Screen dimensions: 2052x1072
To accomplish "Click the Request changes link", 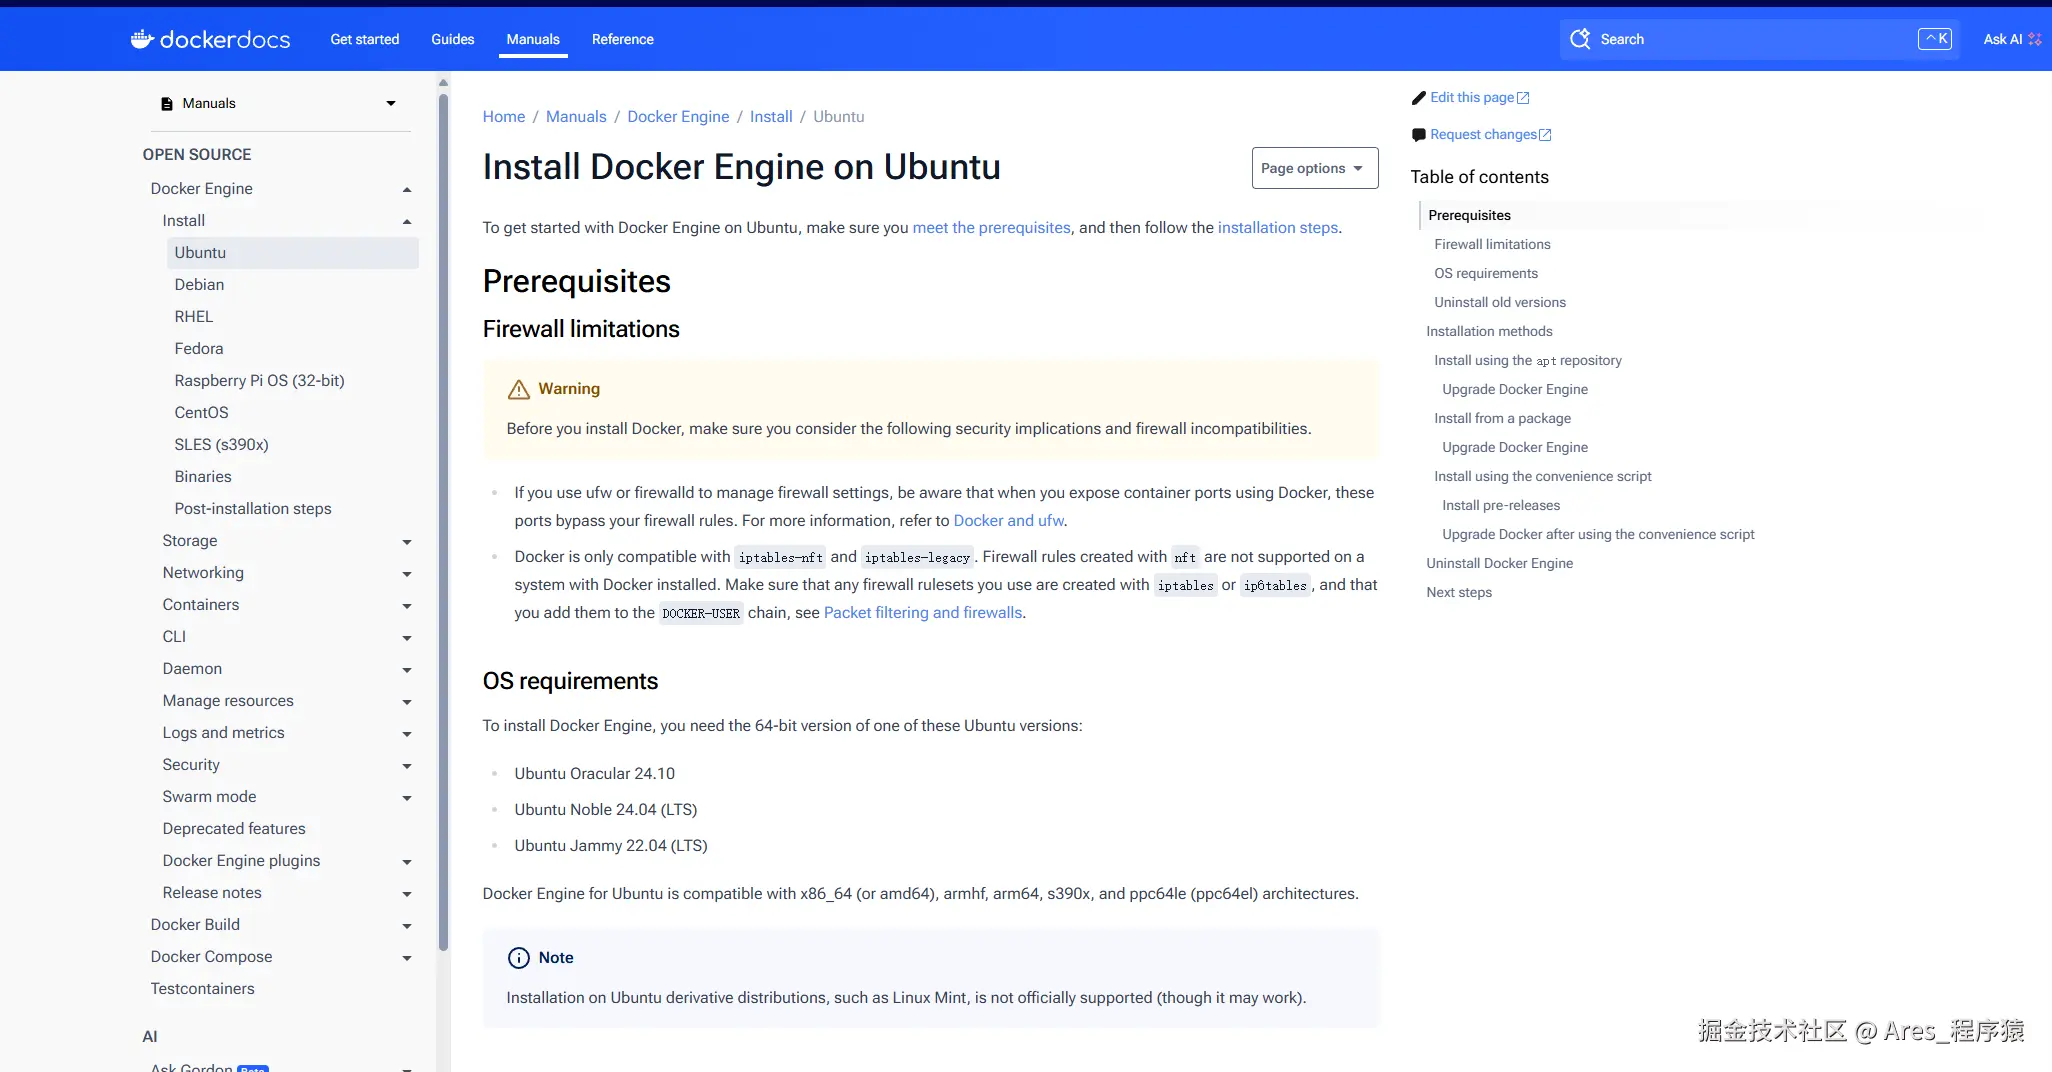I will pos(1483,135).
